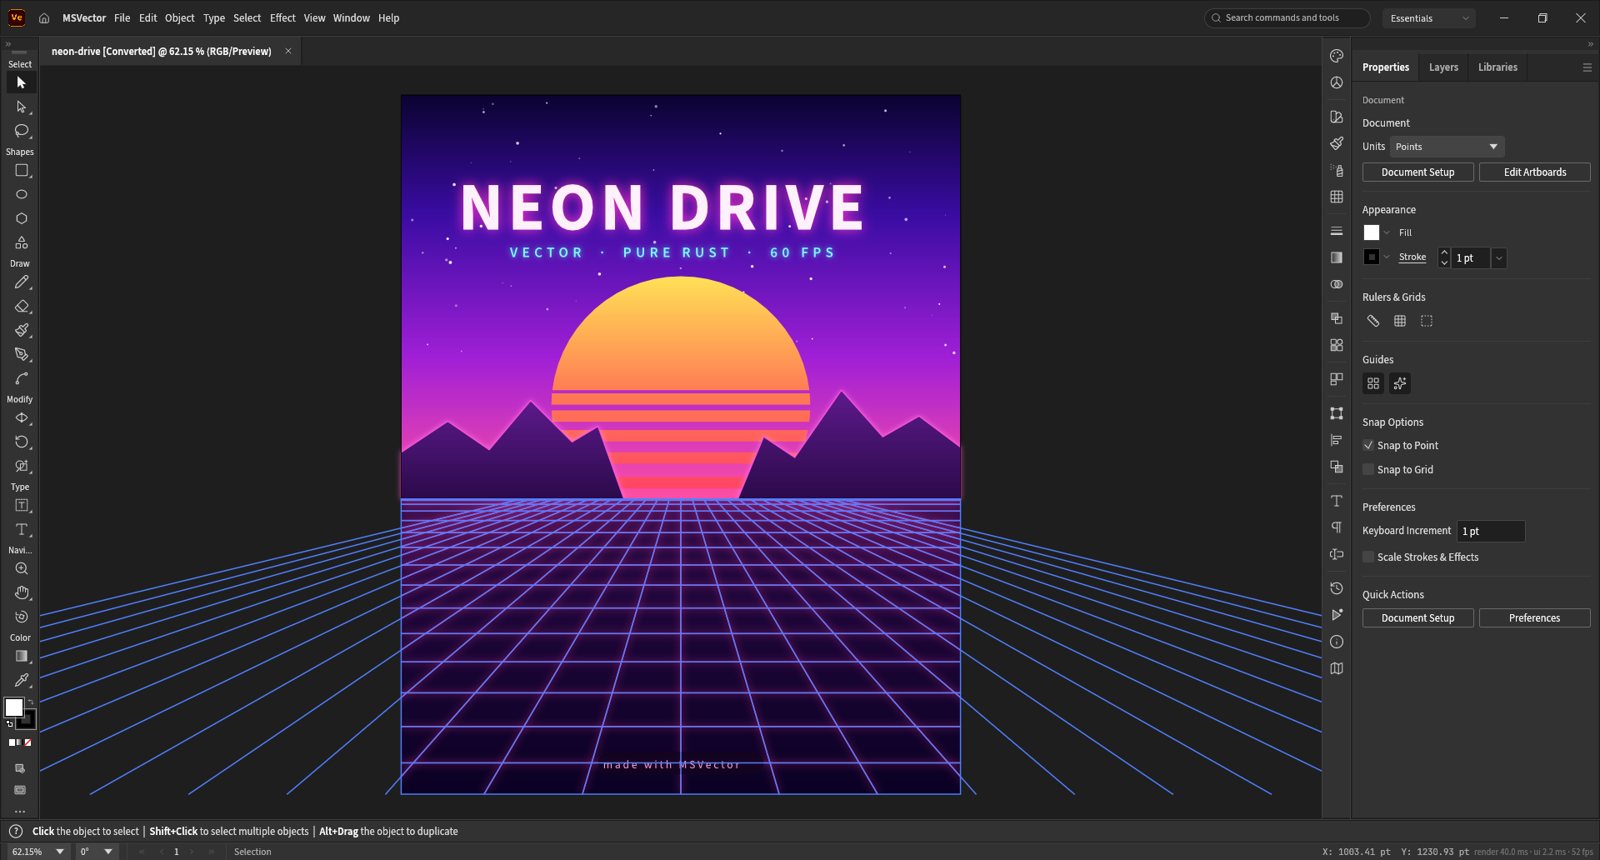This screenshot has width=1600, height=860.
Task: Activate the Eraser tool
Action: pos(21,307)
